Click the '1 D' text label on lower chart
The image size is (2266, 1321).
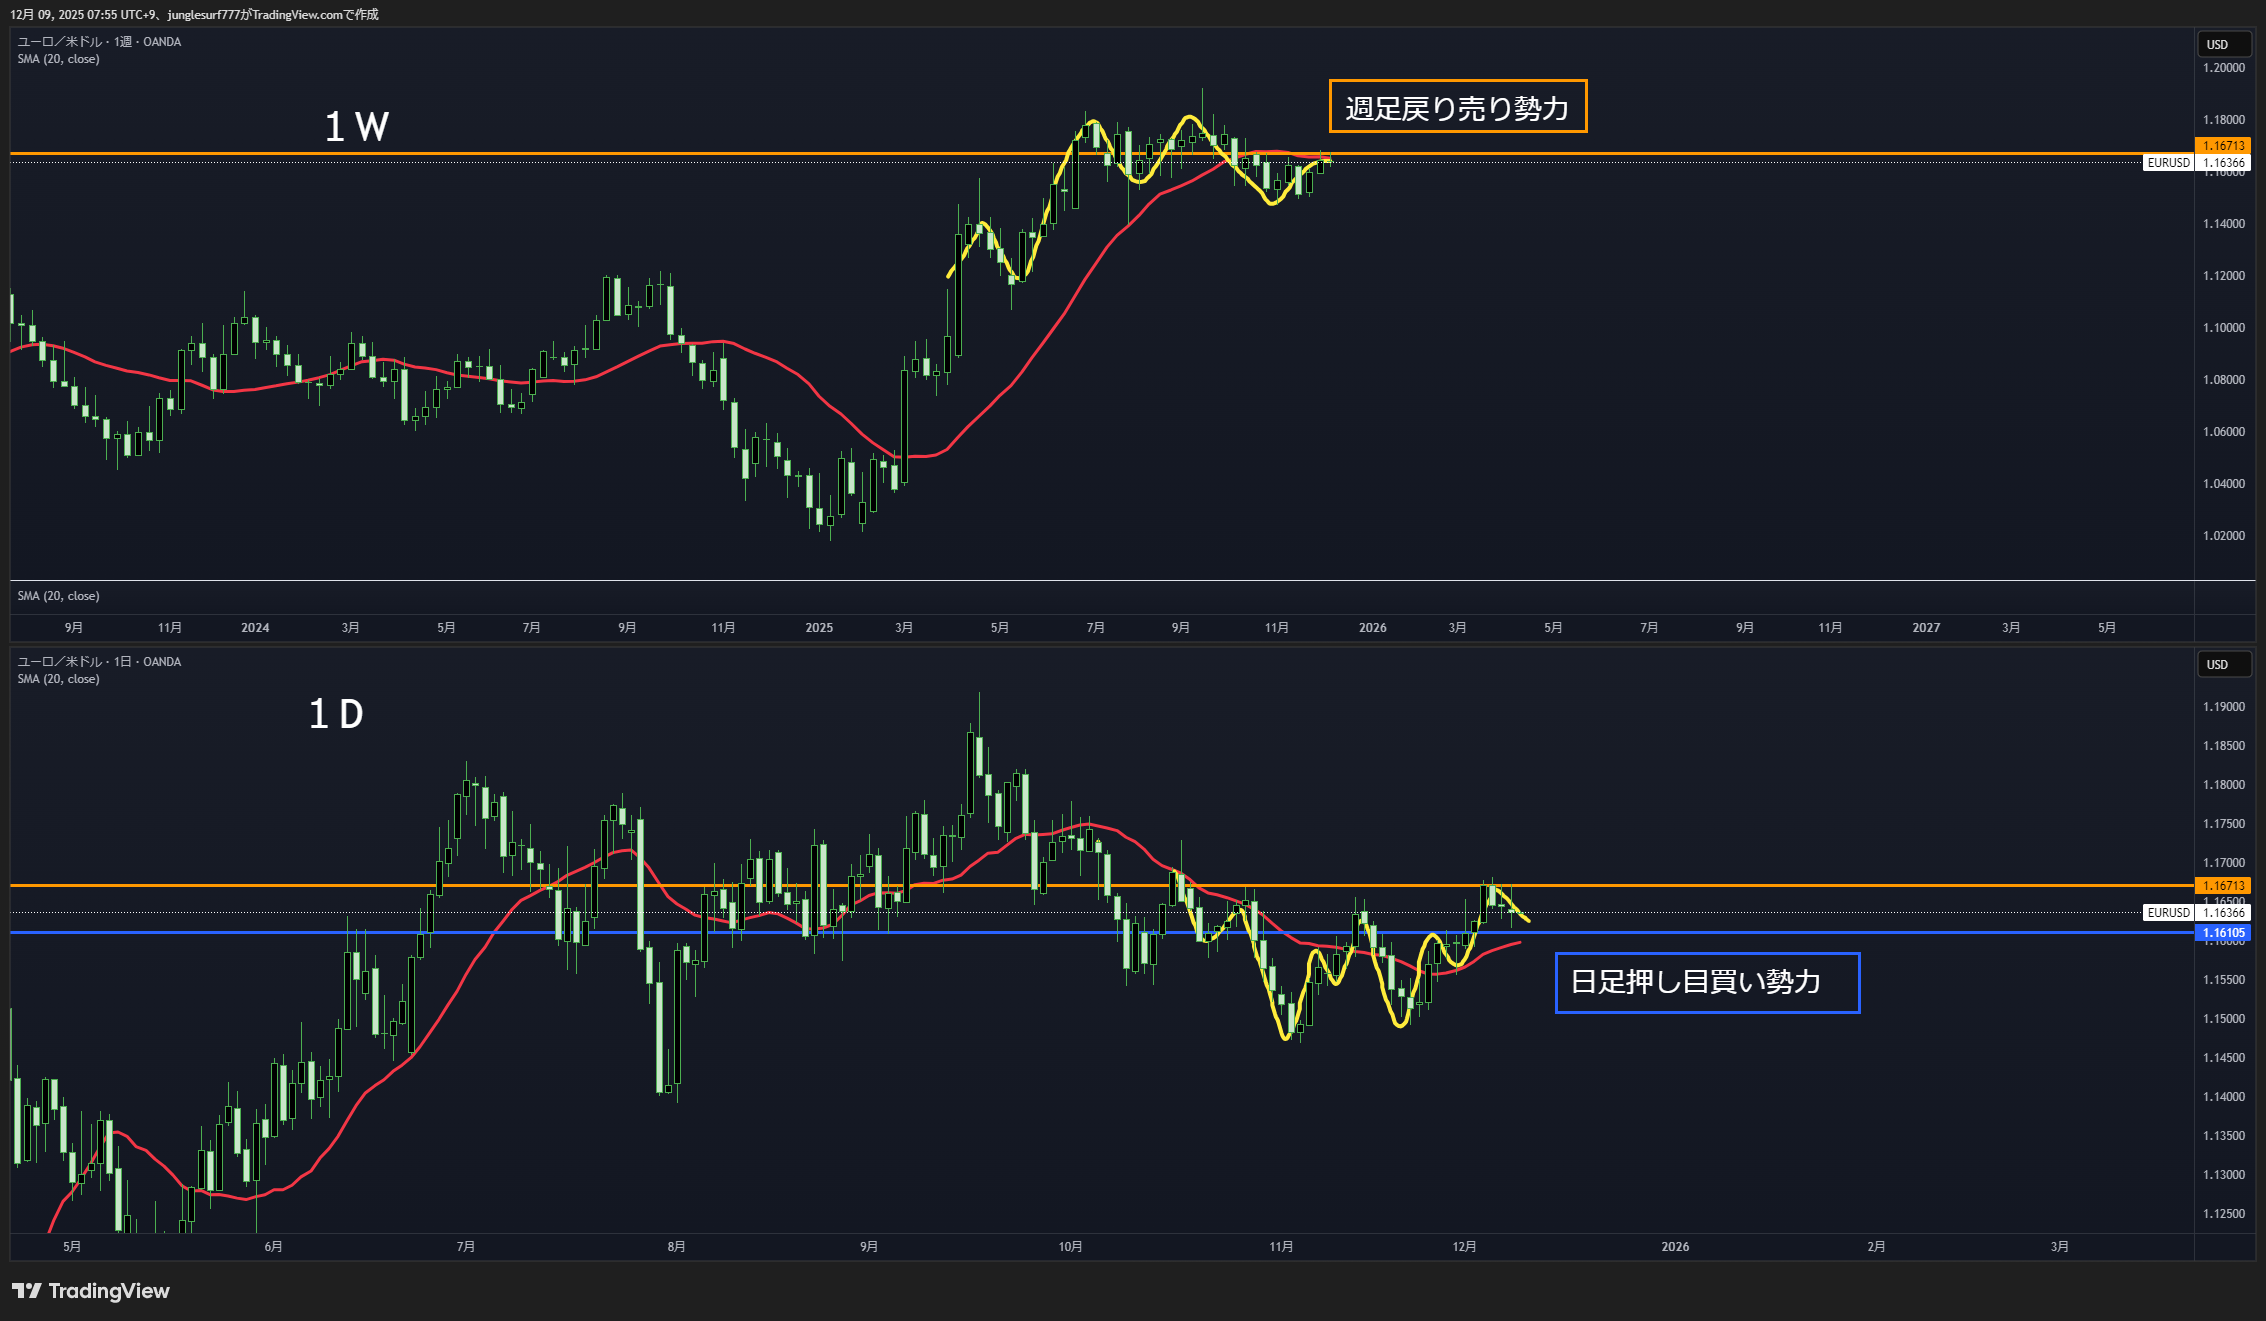click(336, 714)
